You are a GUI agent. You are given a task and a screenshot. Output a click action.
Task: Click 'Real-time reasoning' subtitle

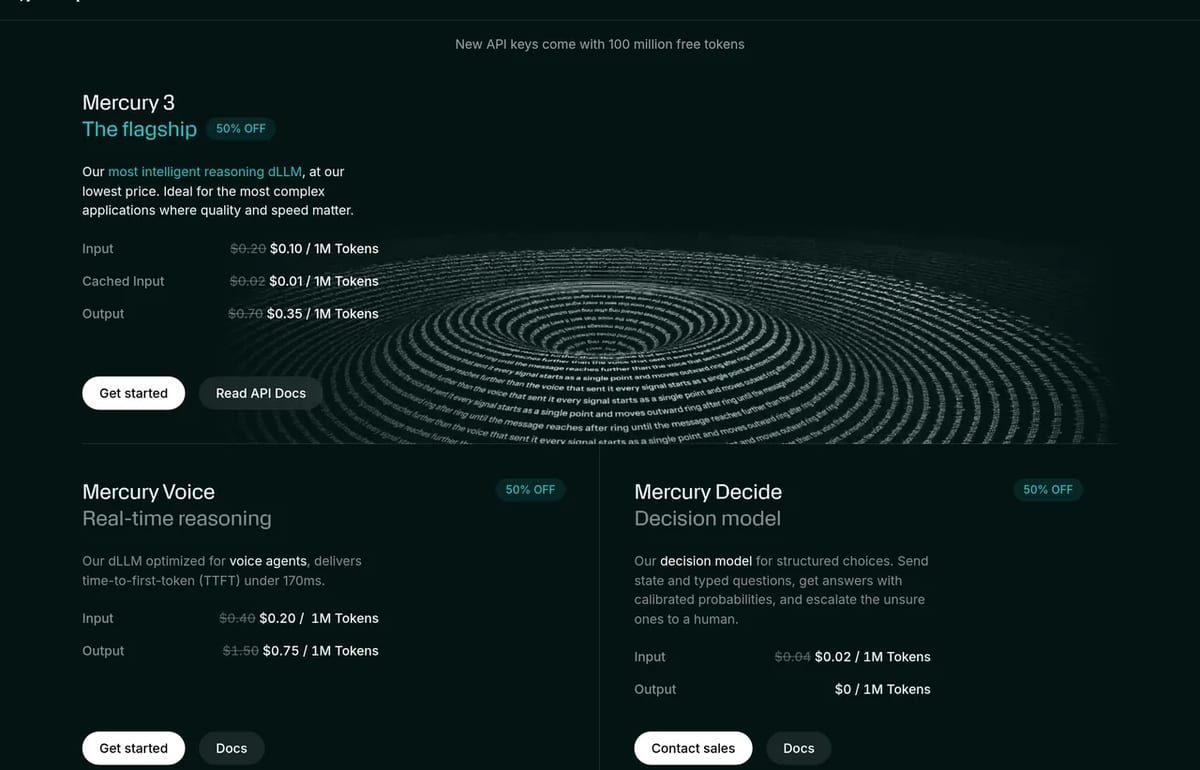[177, 518]
